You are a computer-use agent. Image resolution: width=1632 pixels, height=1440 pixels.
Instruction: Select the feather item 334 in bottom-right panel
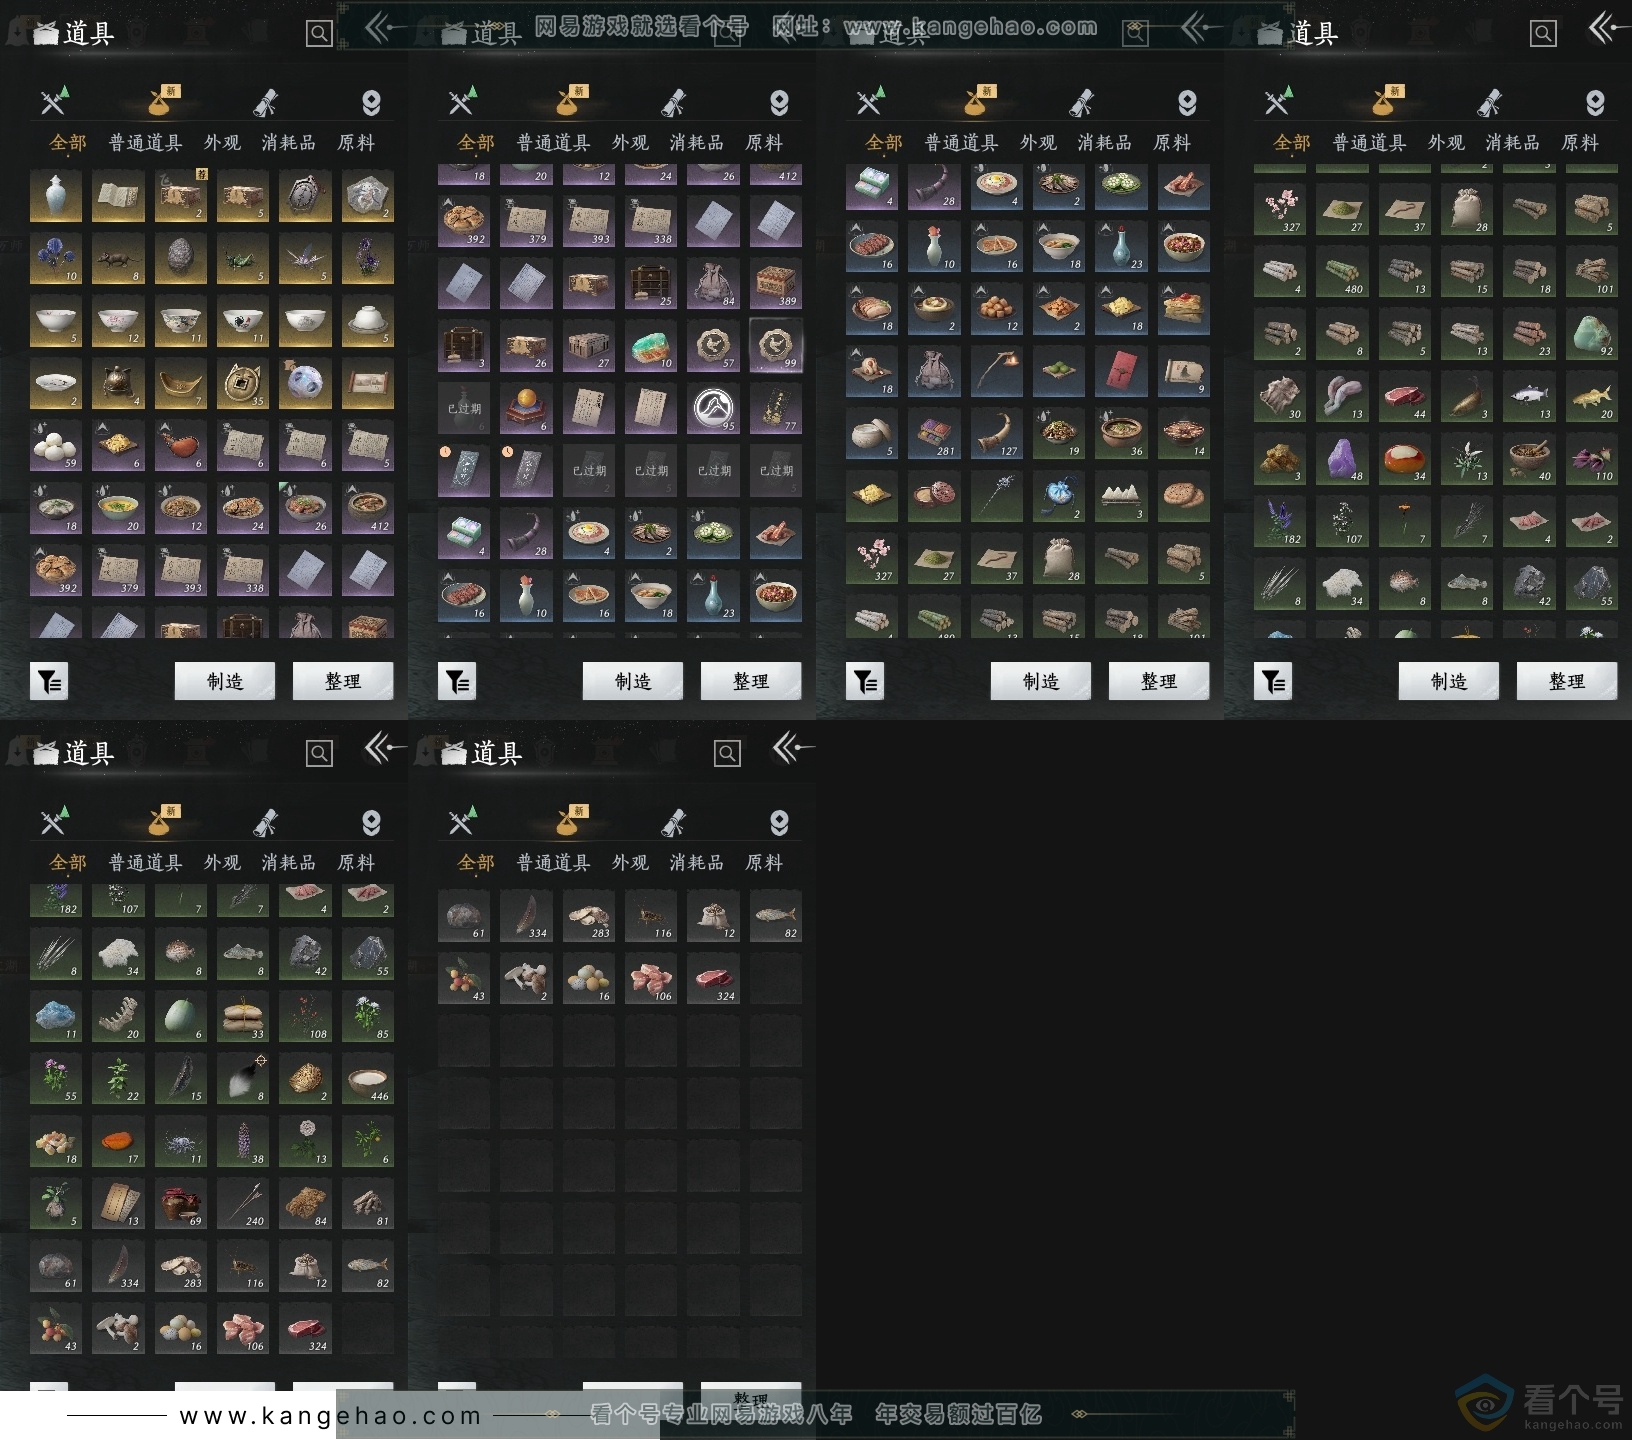tap(527, 915)
